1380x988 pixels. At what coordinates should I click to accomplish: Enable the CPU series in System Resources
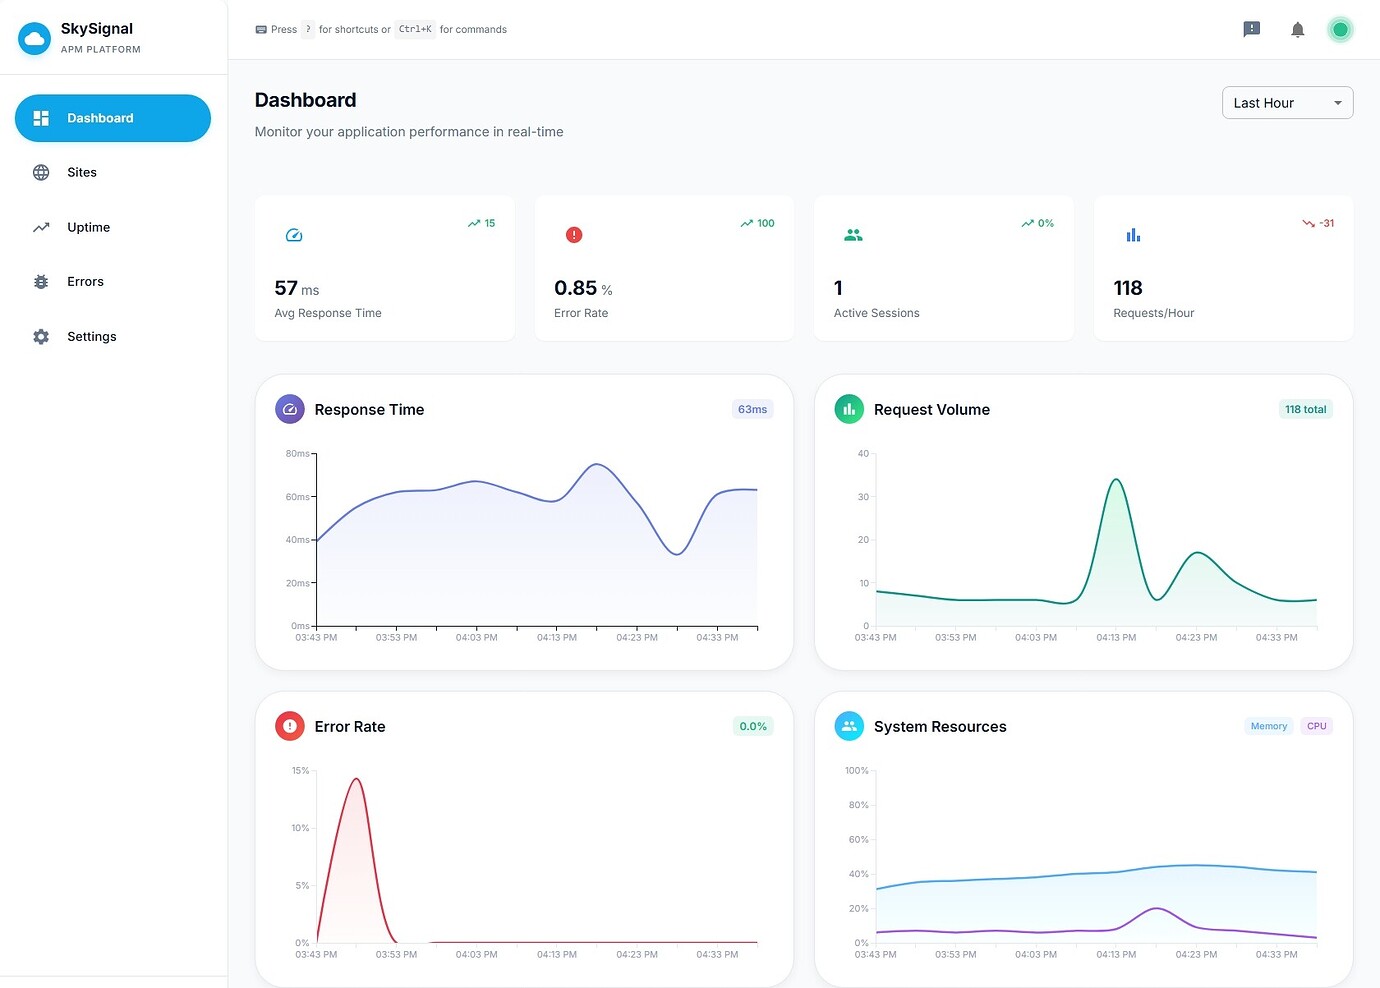[x=1316, y=726]
